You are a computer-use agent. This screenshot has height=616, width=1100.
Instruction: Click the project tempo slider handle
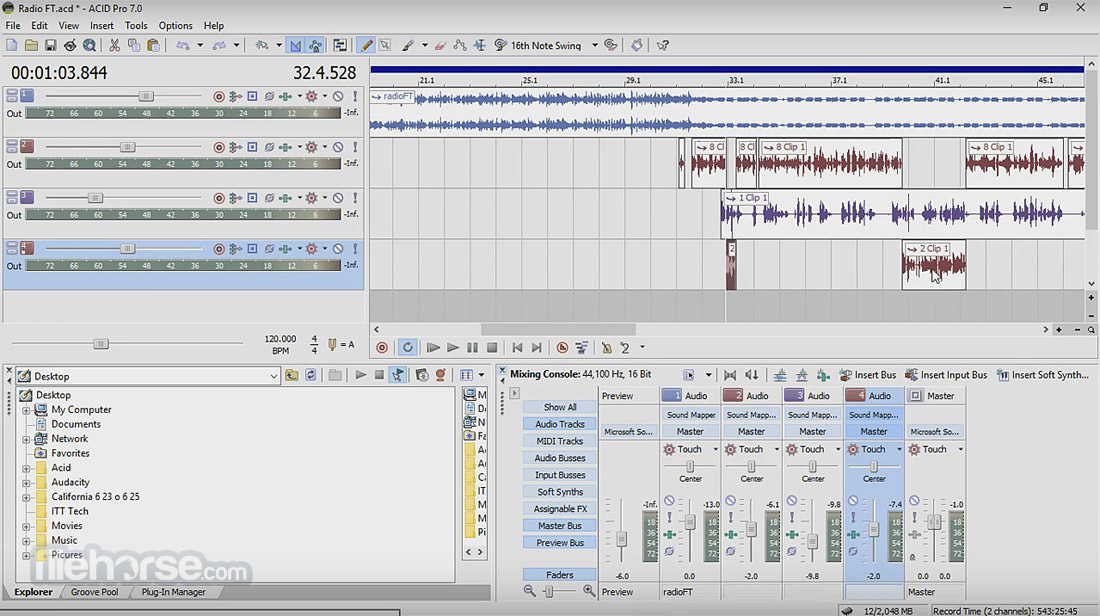[x=101, y=344]
